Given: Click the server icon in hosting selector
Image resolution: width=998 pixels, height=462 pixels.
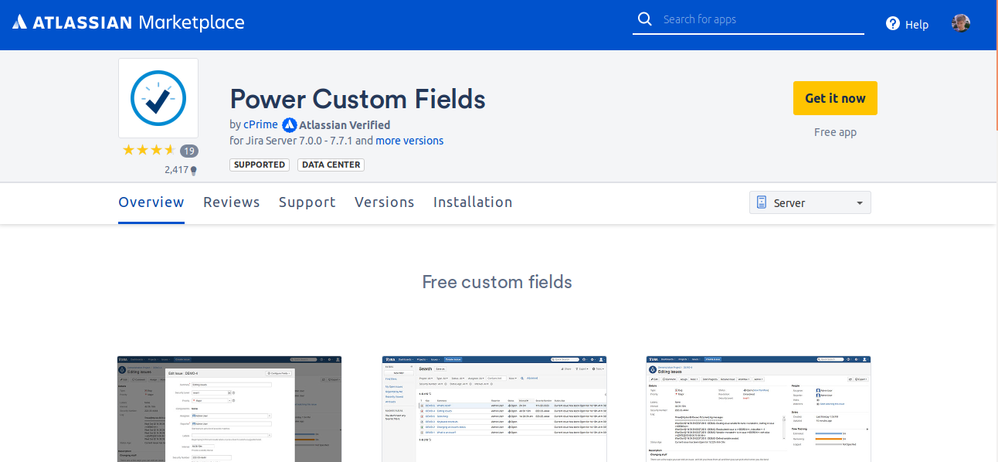Looking at the screenshot, I should [x=761, y=203].
